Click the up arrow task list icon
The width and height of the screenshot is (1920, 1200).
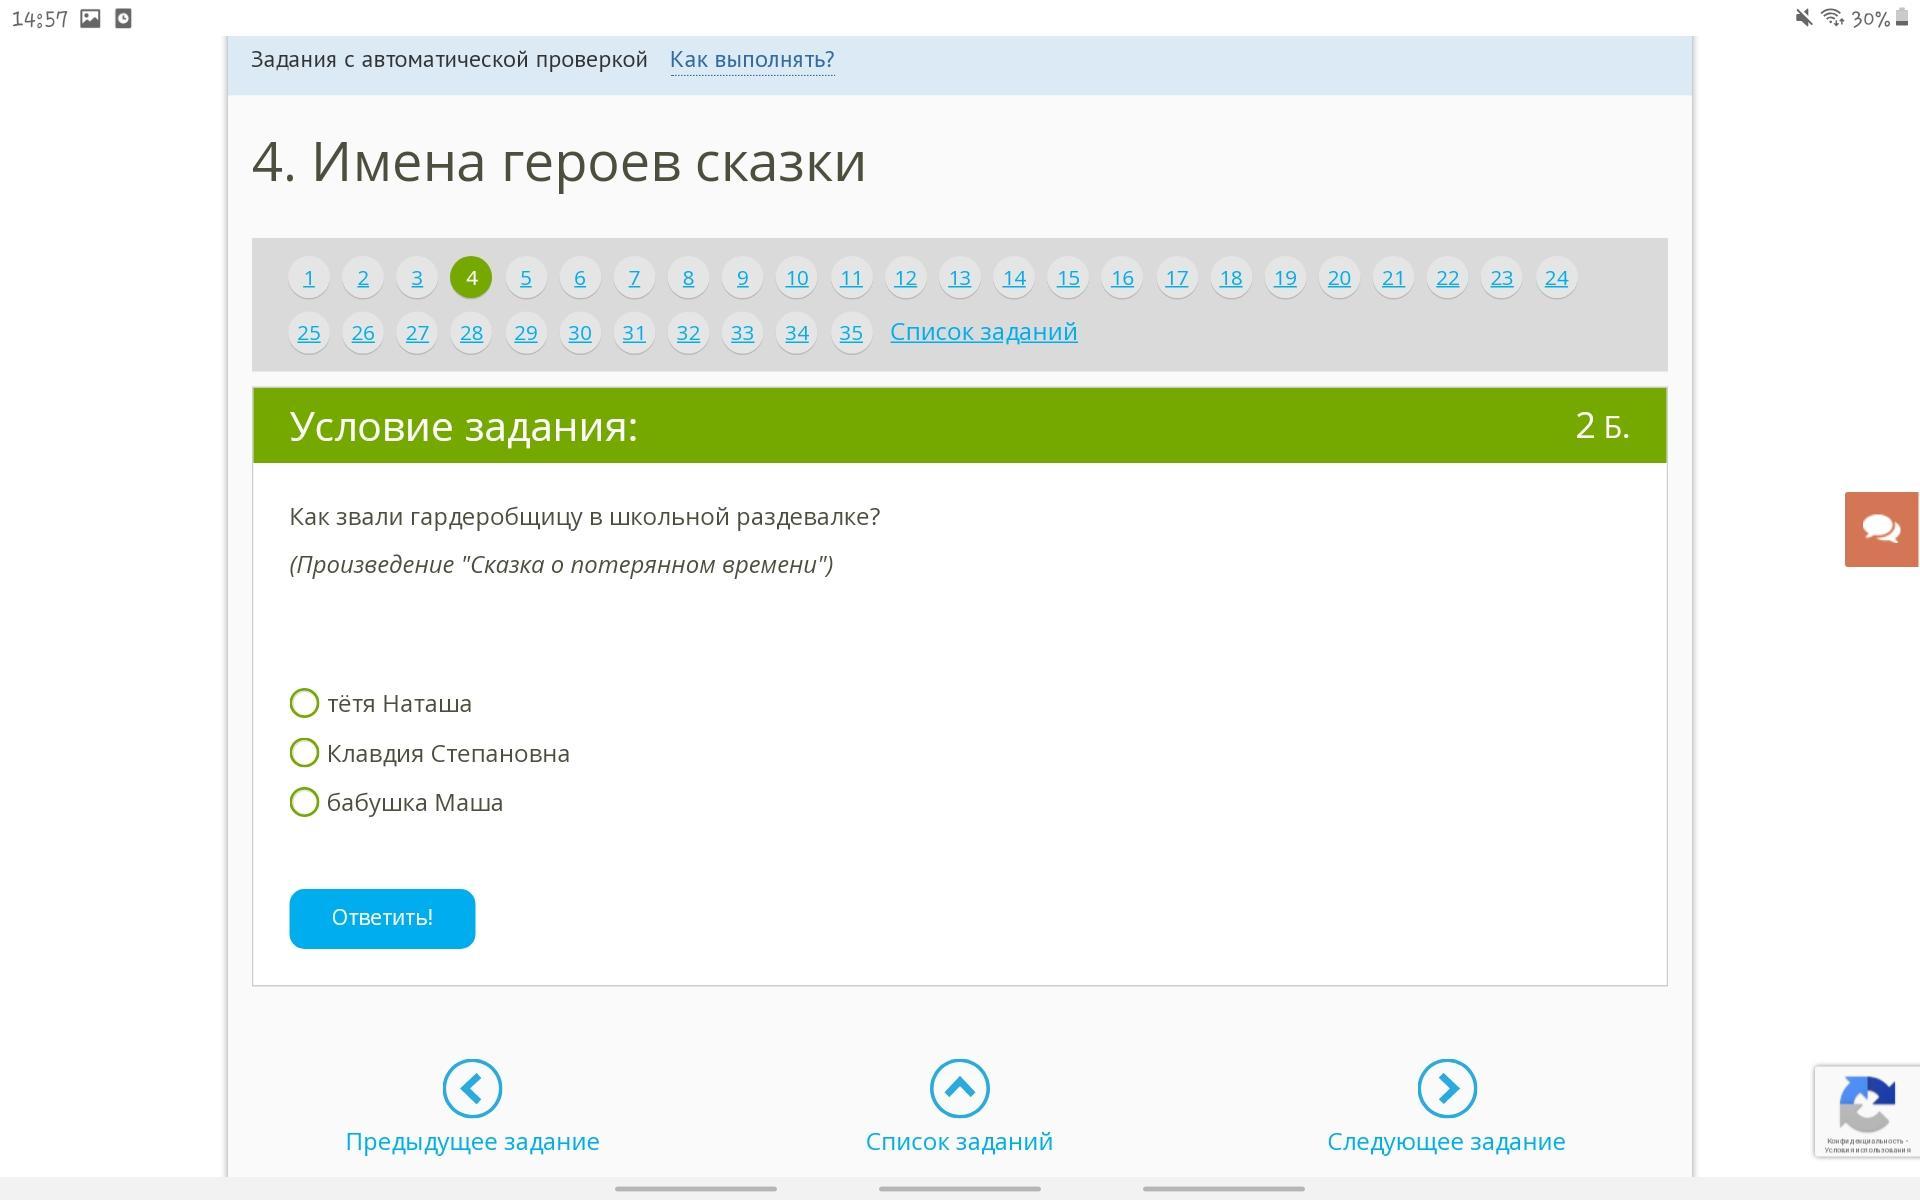959,1088
